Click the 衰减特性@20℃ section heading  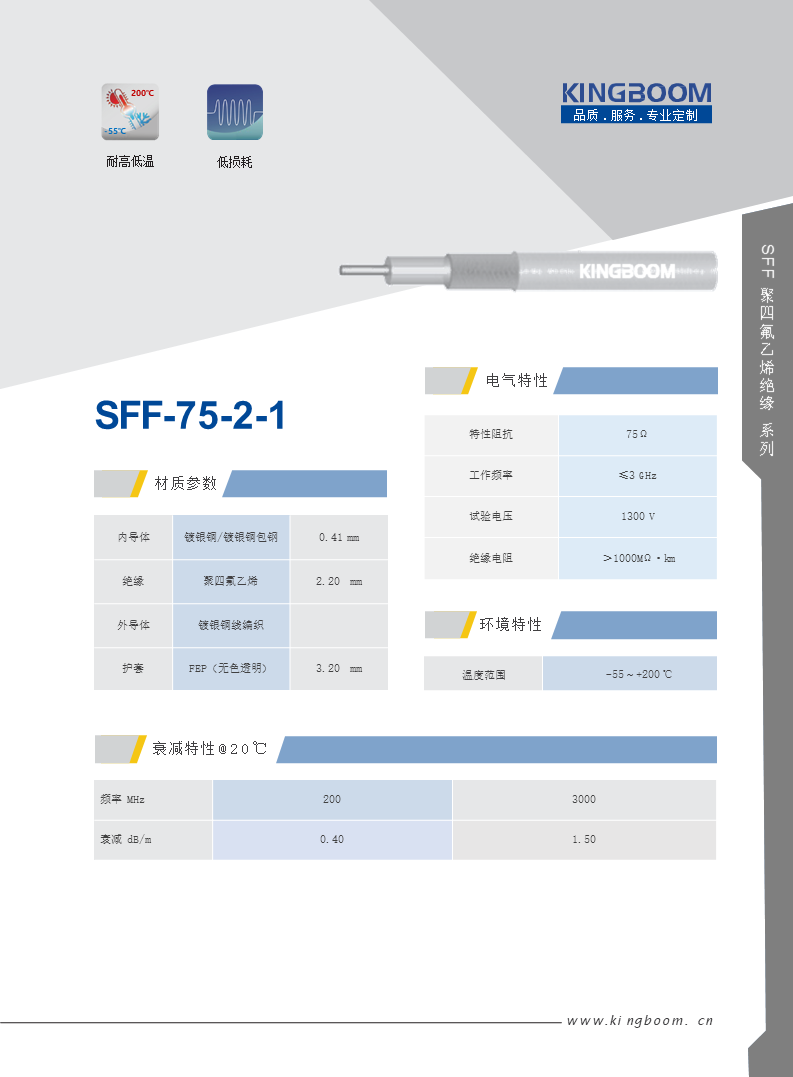(x=209, y=749)
